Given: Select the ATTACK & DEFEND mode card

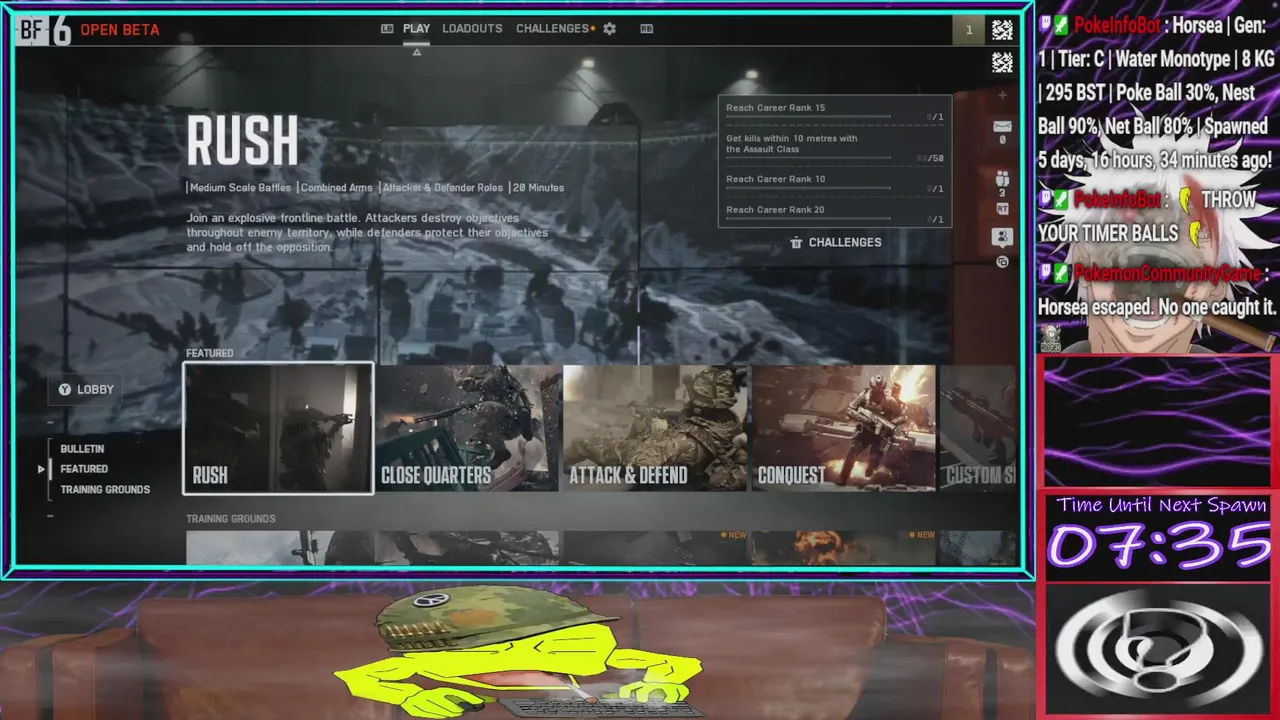Looking at the screenshot, I should pyautogui.click(x=655, y=428).
